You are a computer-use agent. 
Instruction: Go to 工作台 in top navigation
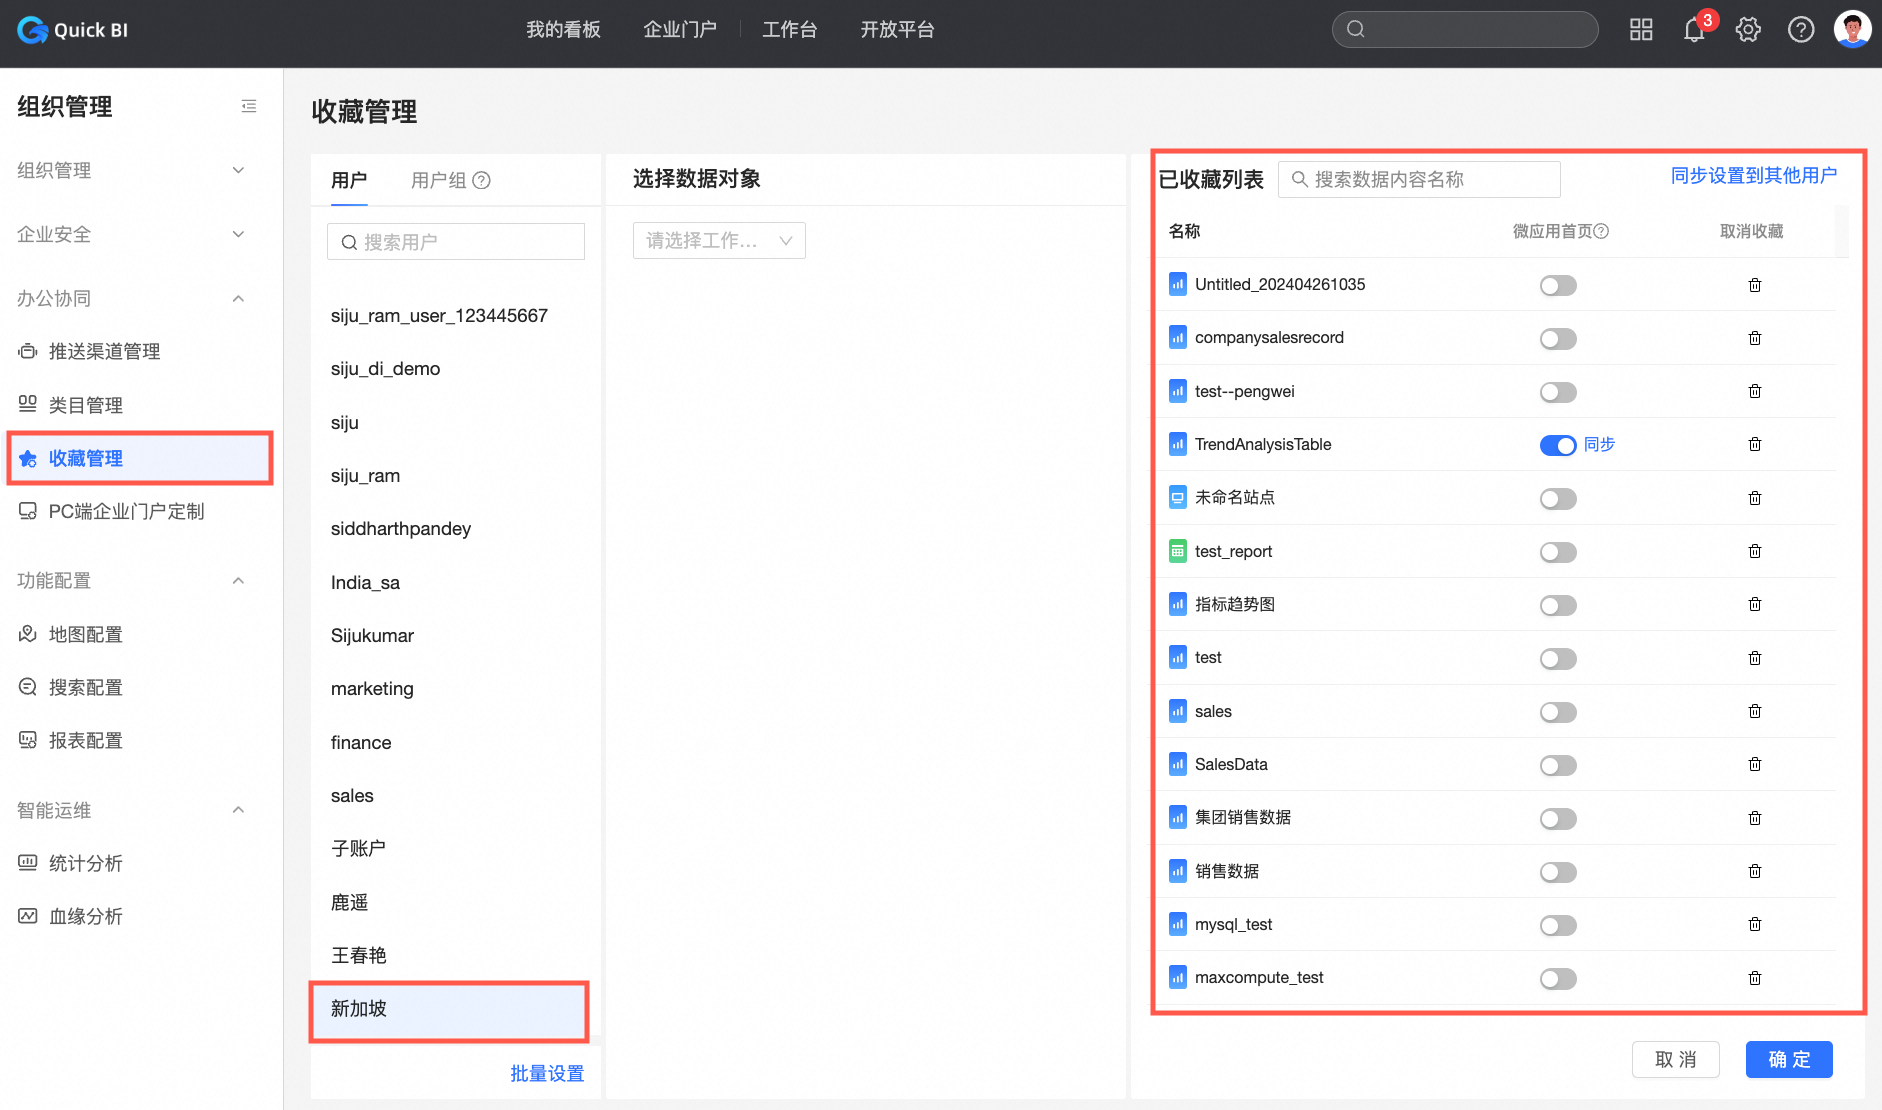click(x=790, y=30)
